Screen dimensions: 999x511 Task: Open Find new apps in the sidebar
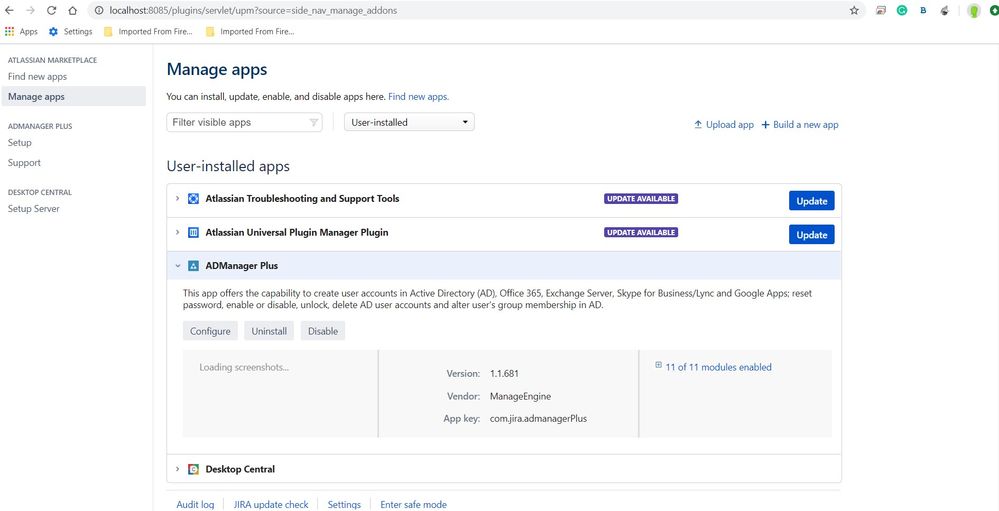pos(37,76)
